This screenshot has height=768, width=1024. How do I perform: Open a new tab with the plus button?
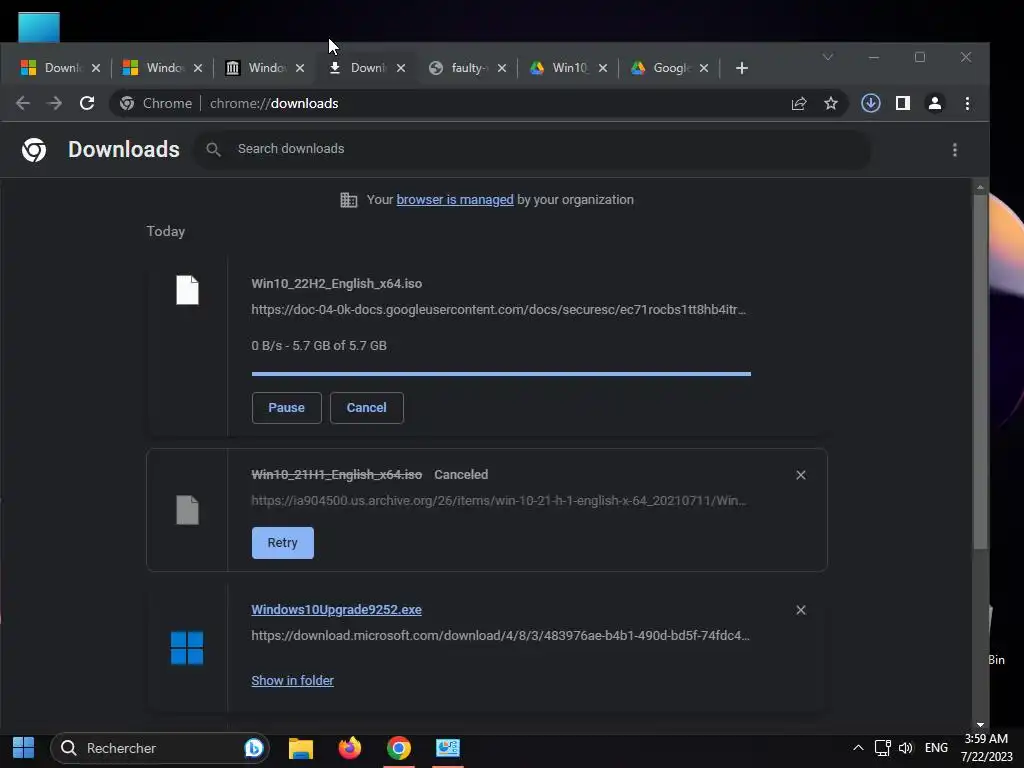click(x=741, y=68)
